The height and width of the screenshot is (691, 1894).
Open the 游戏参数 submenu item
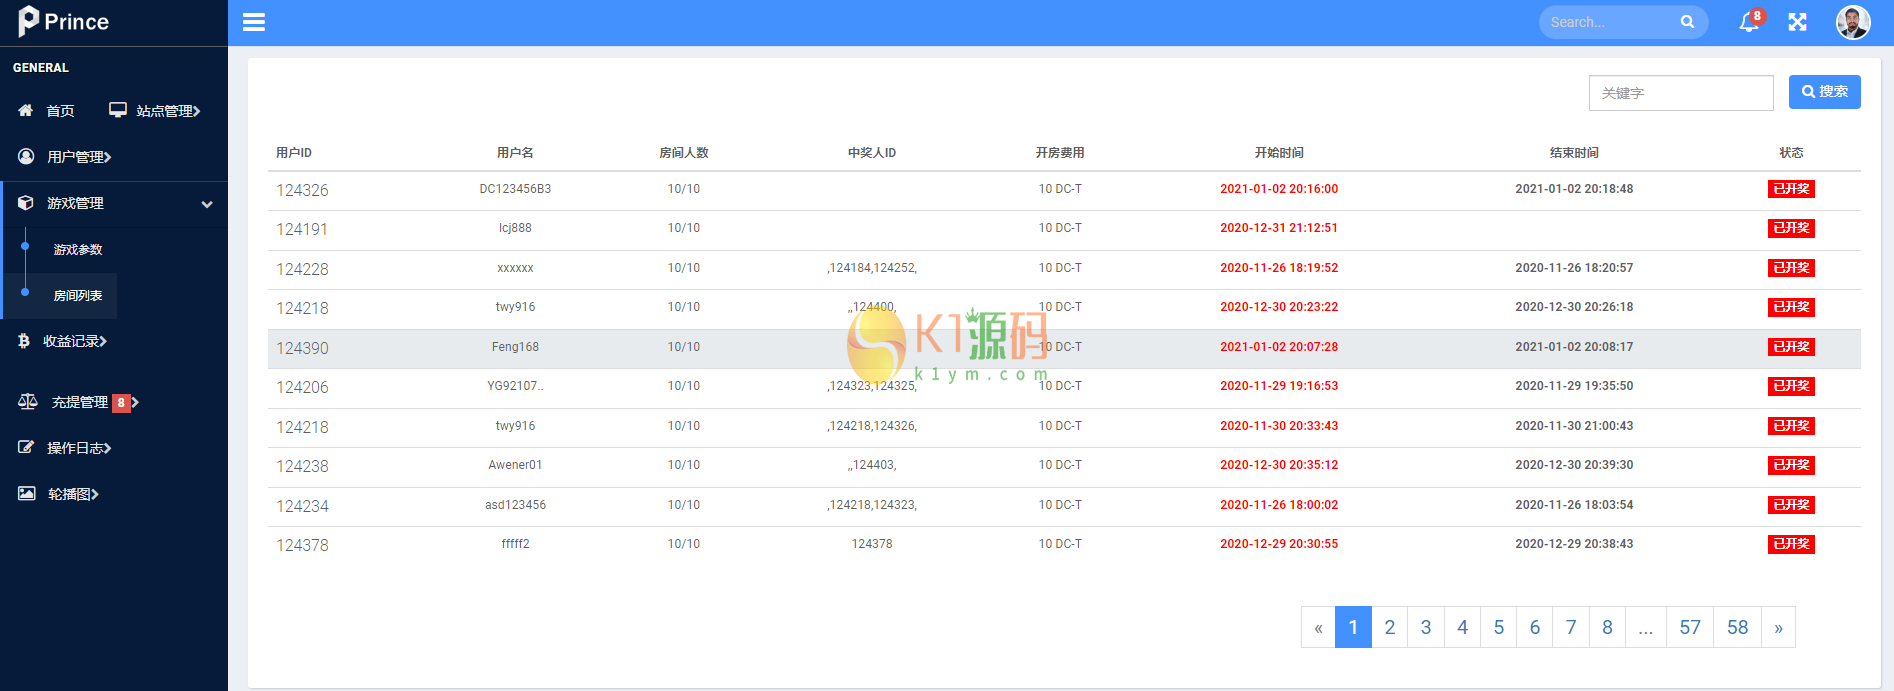click(x=78, y=250)
